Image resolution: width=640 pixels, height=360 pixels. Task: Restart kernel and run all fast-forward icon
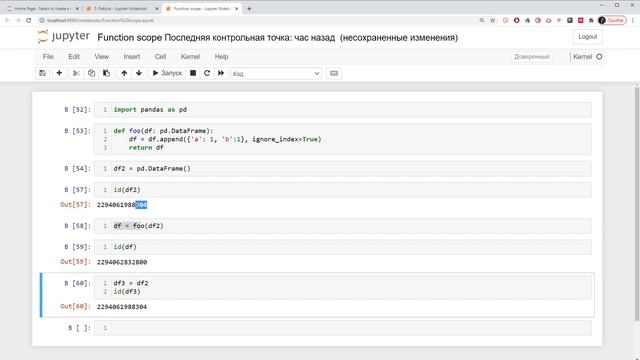pos(221,73)
